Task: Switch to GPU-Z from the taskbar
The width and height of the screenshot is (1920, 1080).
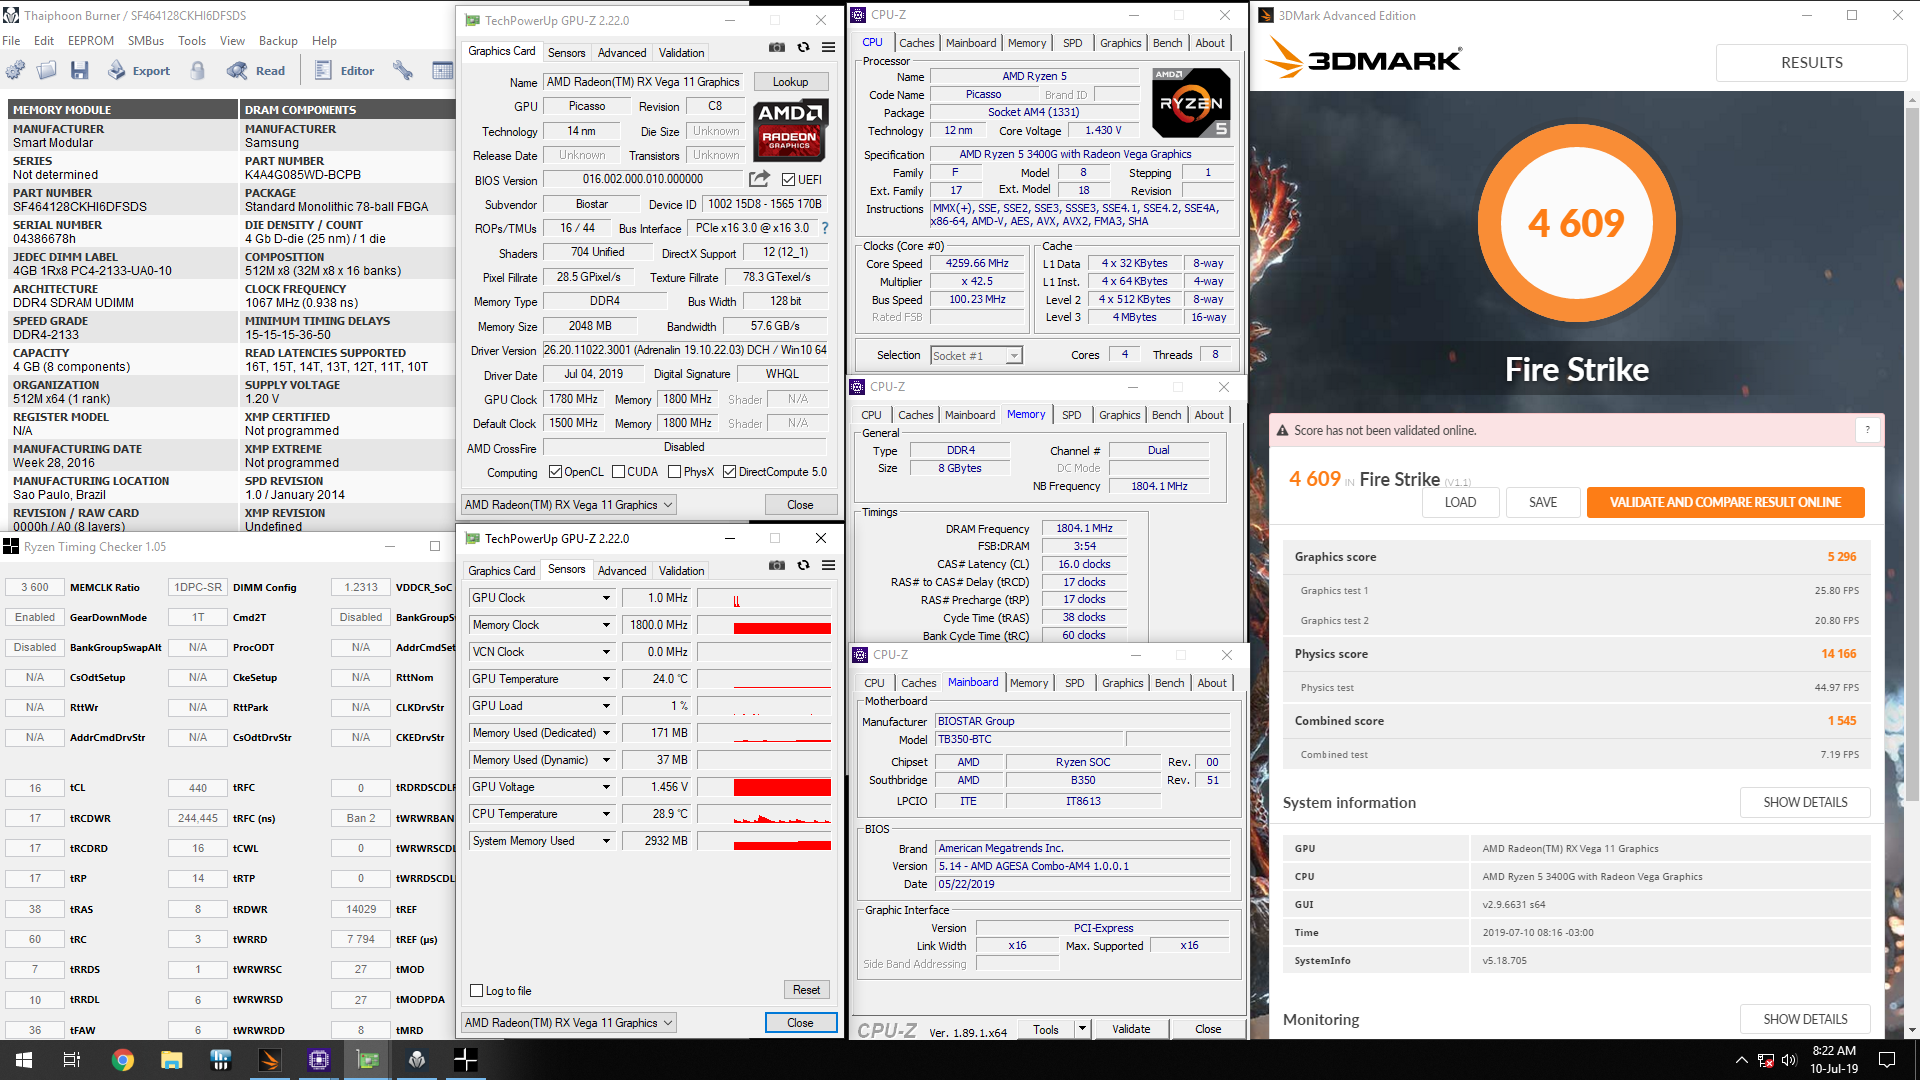Action: pyautogui.click(x=368, y=1060)
